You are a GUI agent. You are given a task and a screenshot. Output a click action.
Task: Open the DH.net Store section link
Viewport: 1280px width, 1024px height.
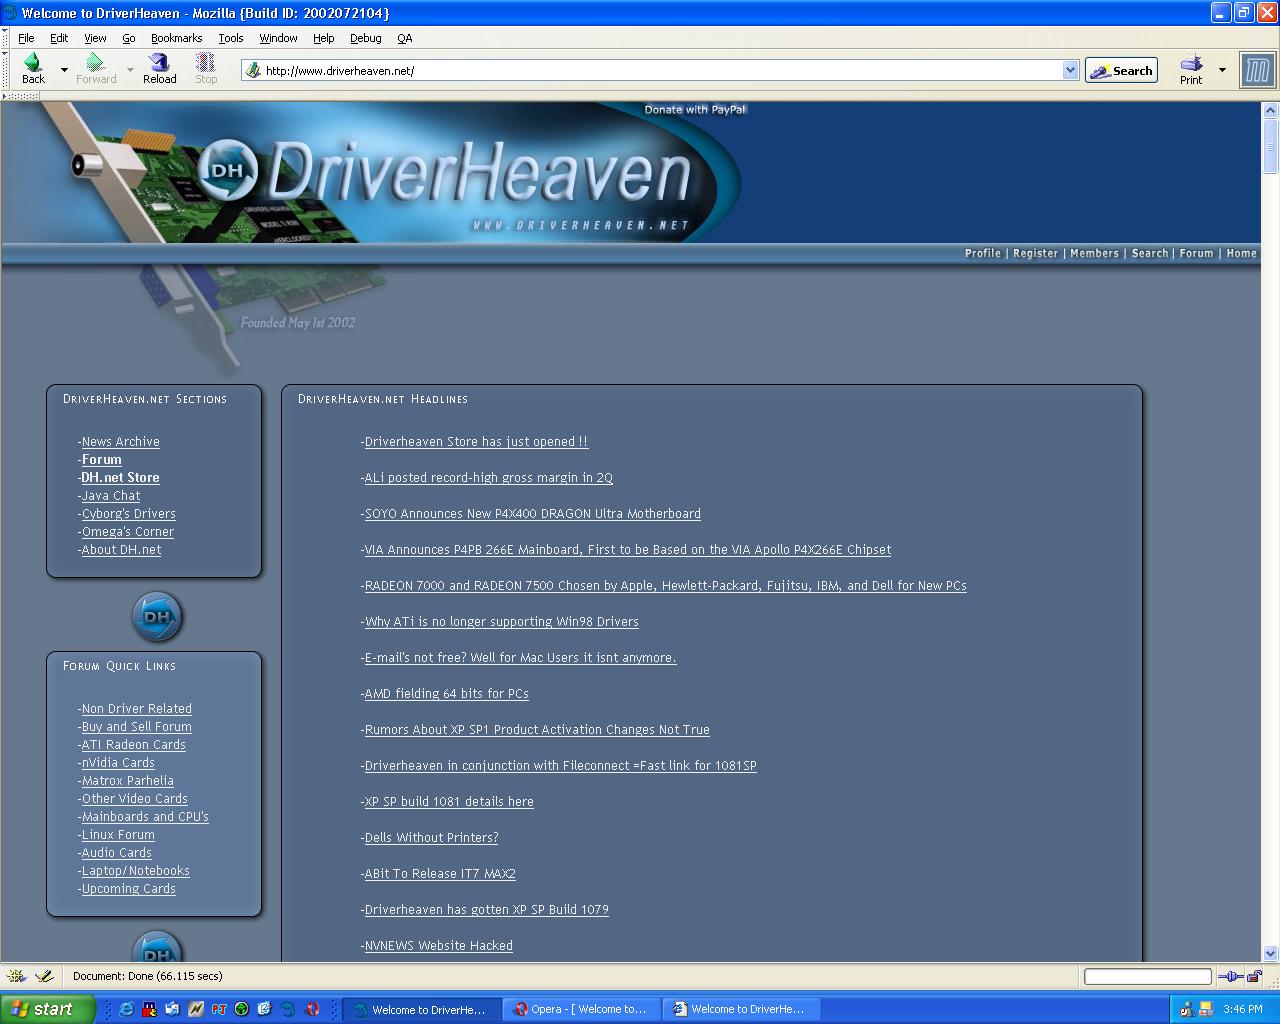pyautogui.click(x=120, y=478)
